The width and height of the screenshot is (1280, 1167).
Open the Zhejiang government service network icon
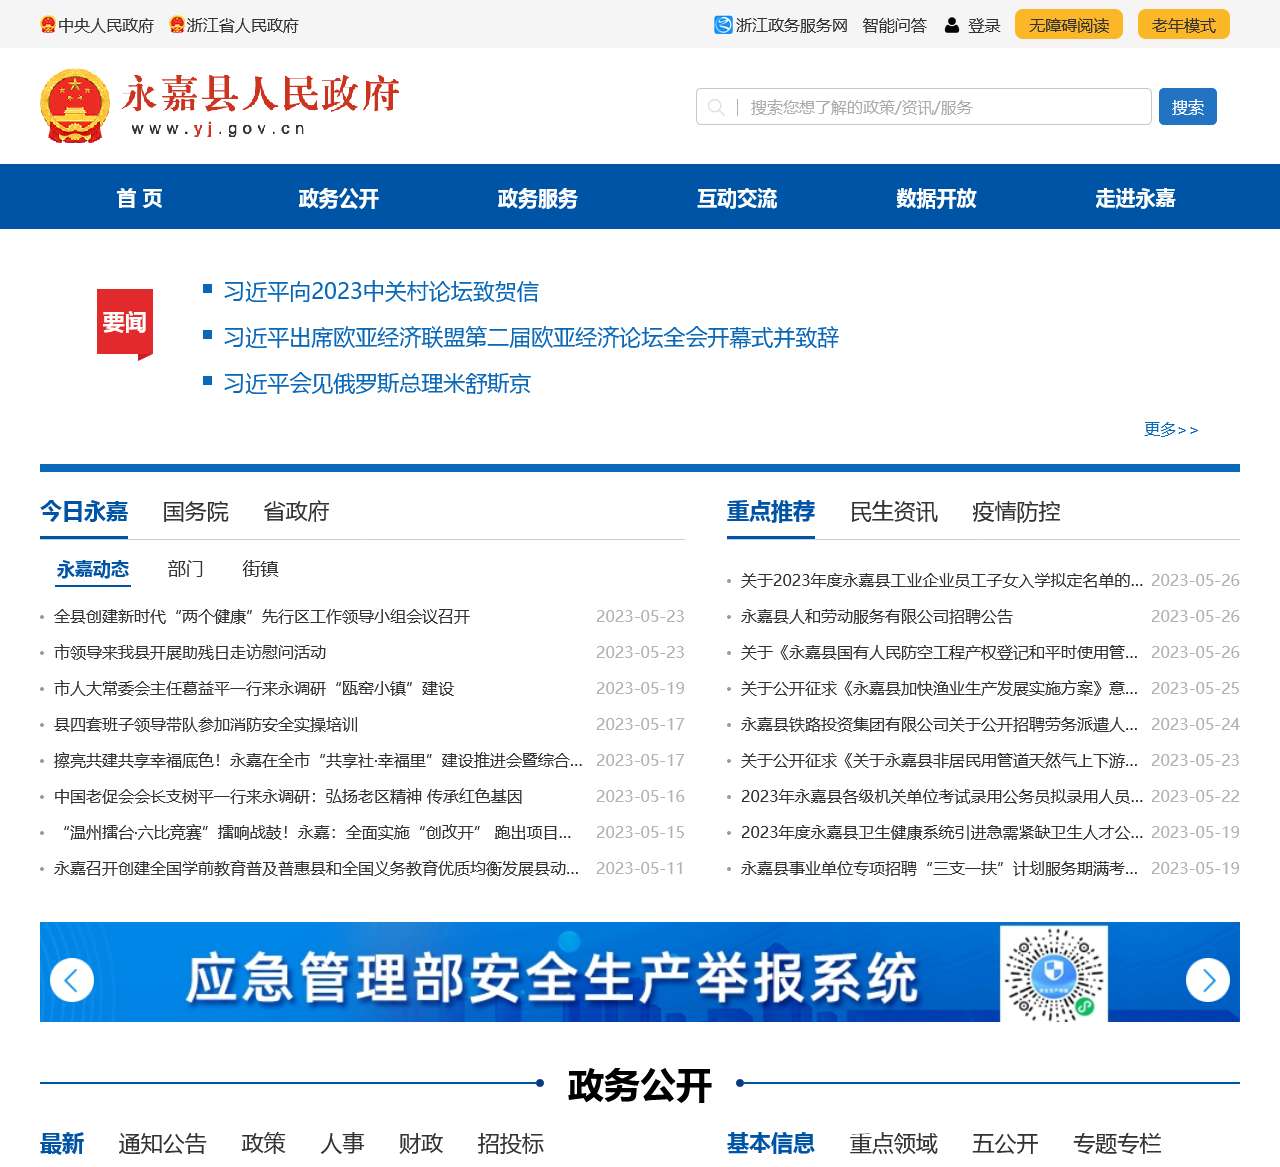723,25
